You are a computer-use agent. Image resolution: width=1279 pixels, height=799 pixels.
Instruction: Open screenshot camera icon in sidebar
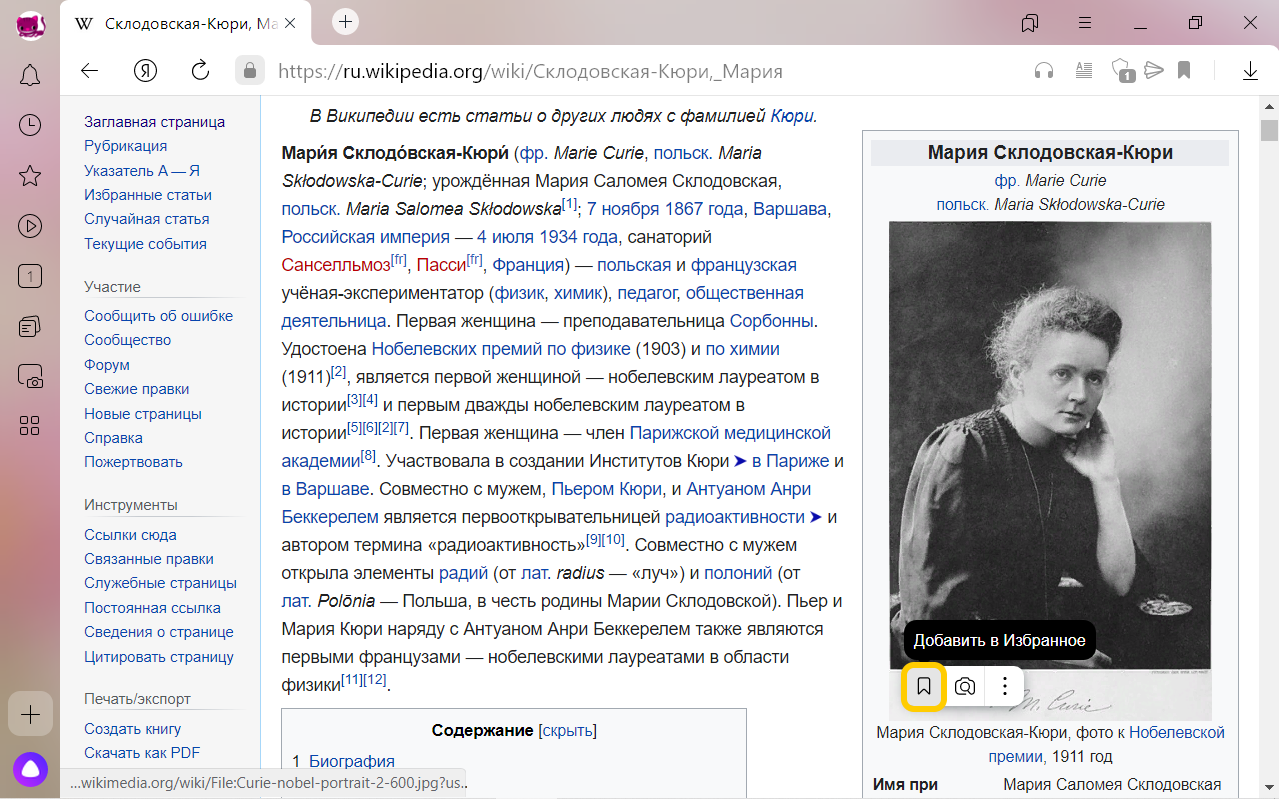(x=30, y=376)
